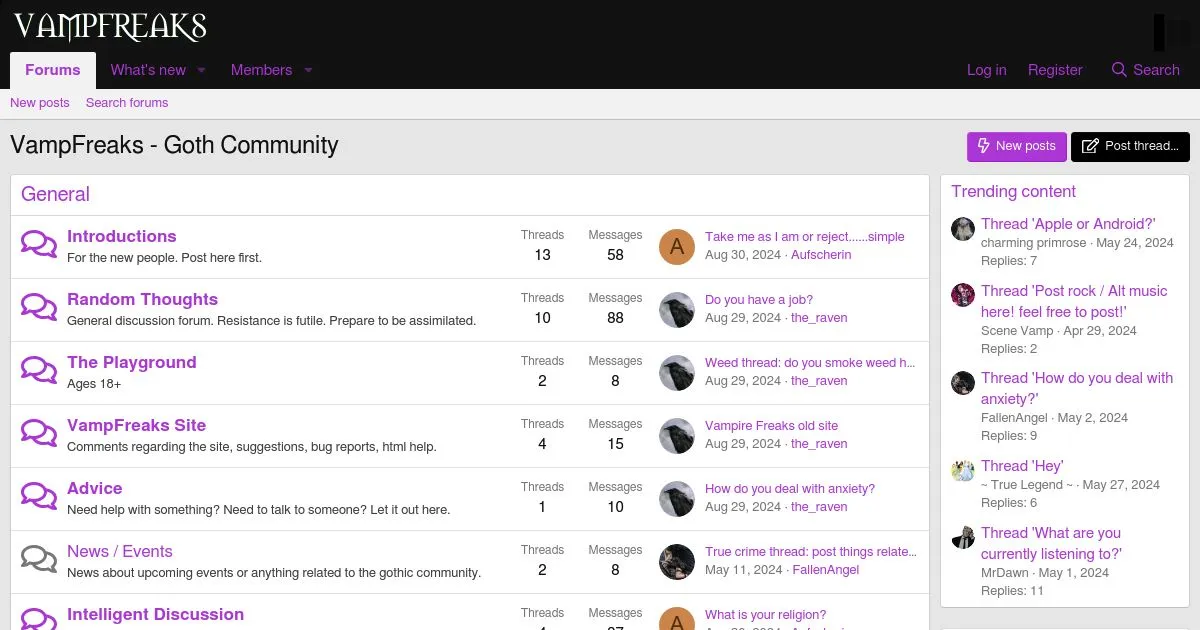The image size is (1200, 630).
Task: Click FallenAngel username in News / Events row
Action: 826,570
